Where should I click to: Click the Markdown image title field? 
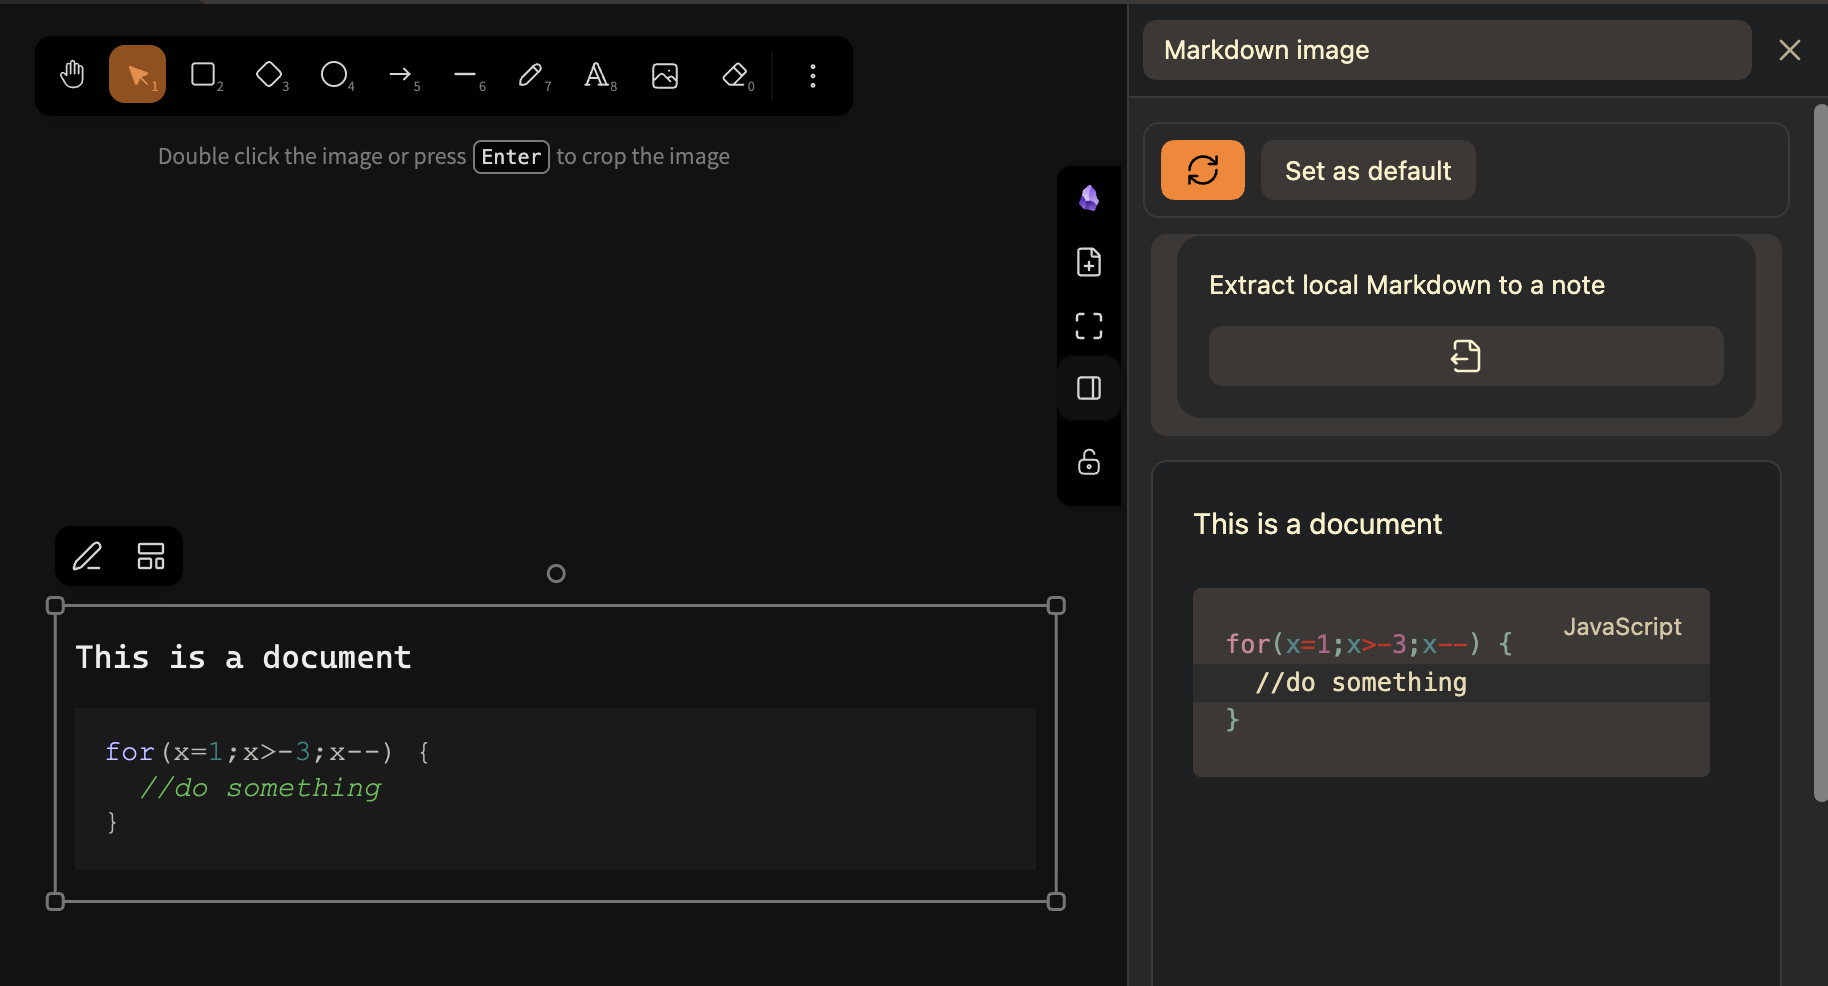pos(1447,50)
